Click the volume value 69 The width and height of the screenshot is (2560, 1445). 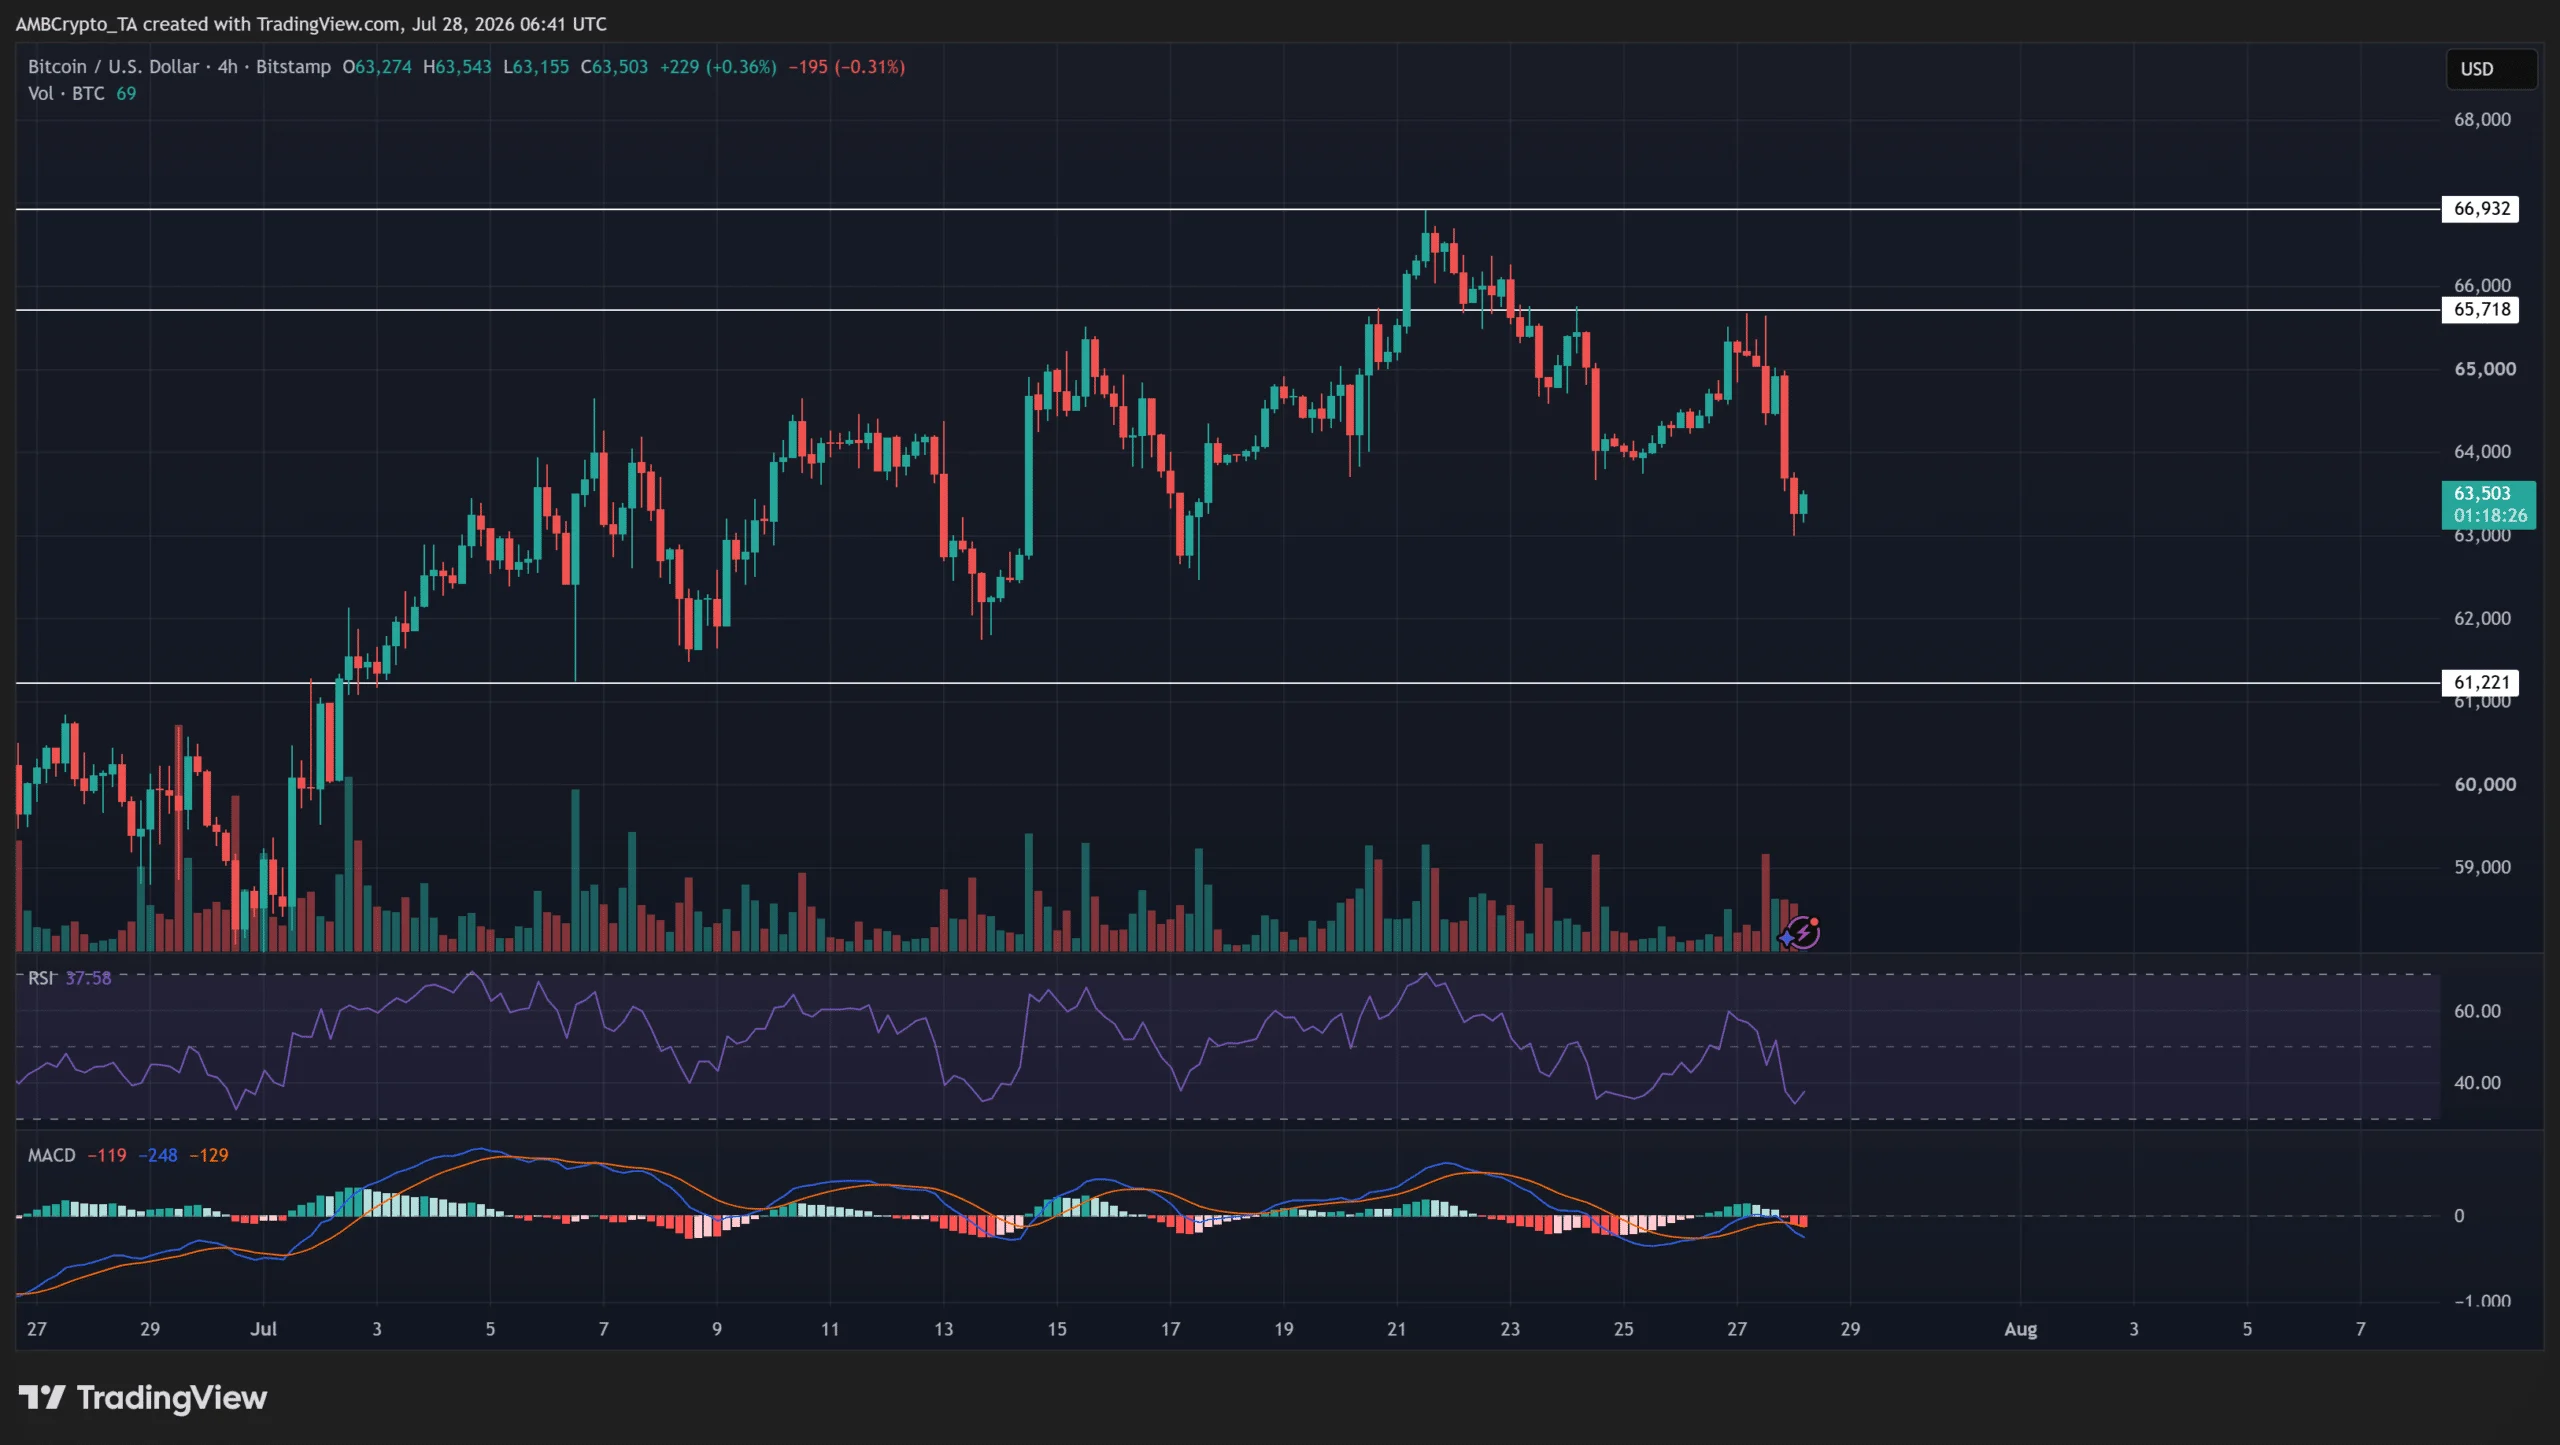click(126, 94)
